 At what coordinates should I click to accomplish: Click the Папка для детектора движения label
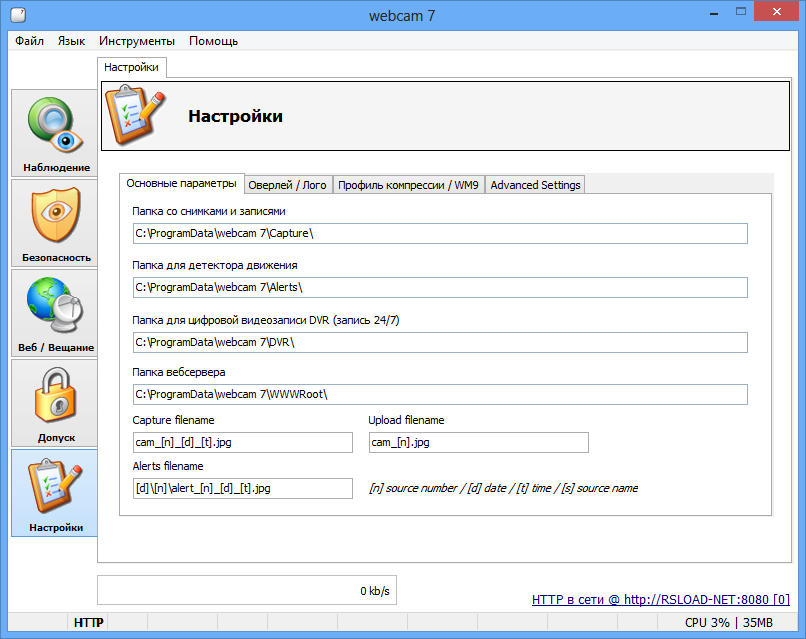point(215,265)
